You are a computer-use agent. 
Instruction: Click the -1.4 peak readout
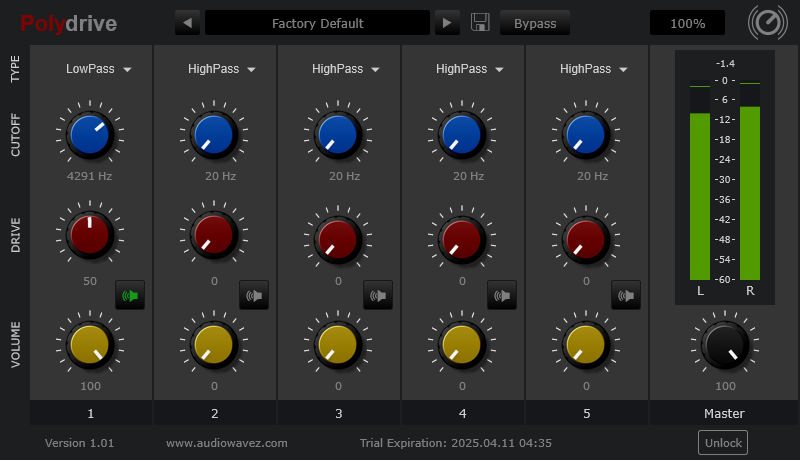click(725, 64)
